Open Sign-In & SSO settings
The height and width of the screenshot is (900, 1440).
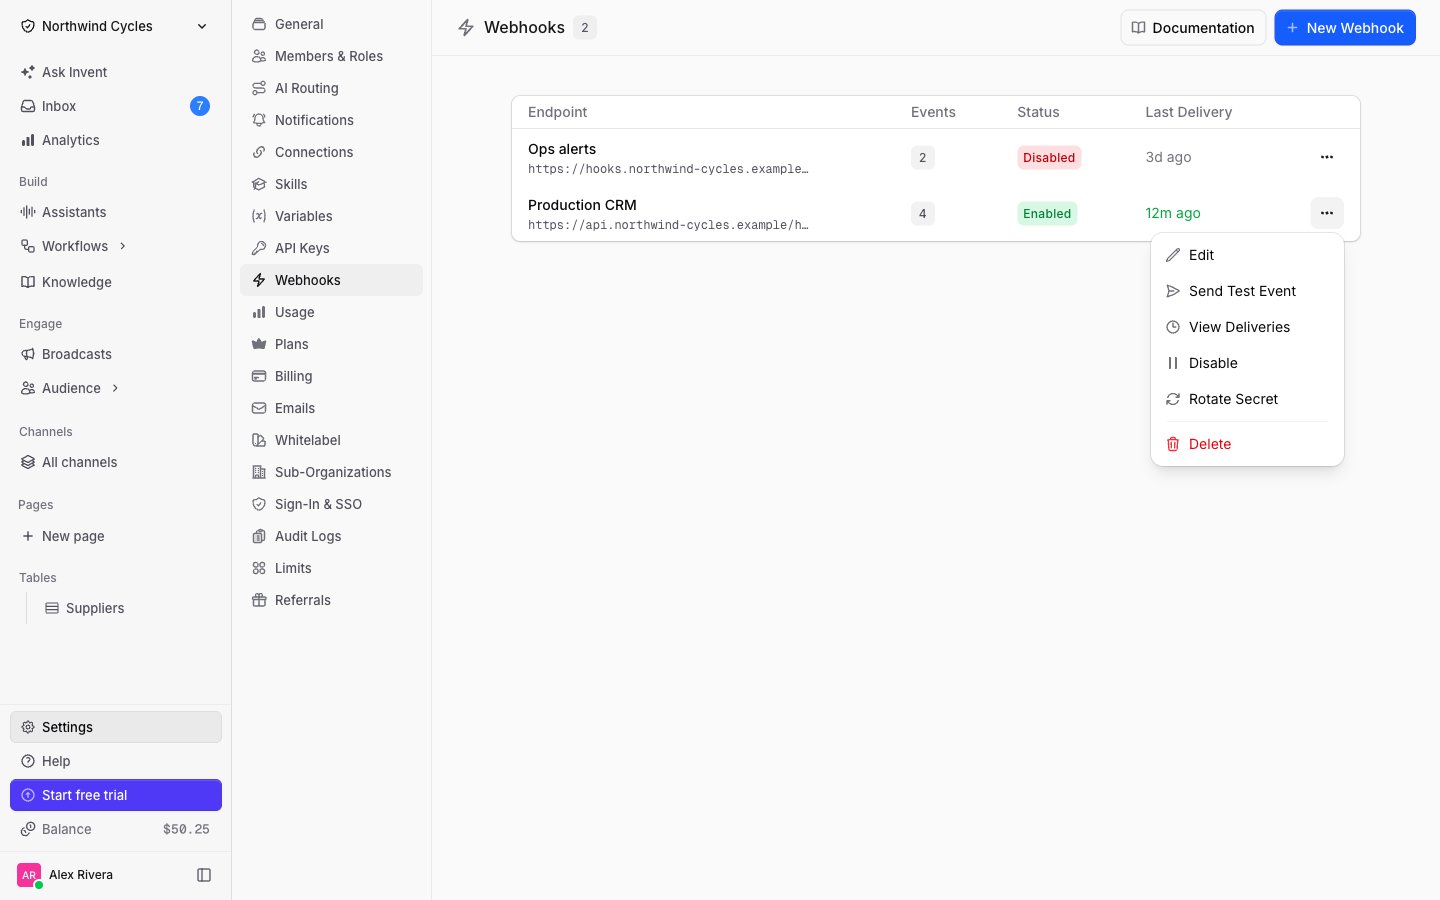click(331, 504)
